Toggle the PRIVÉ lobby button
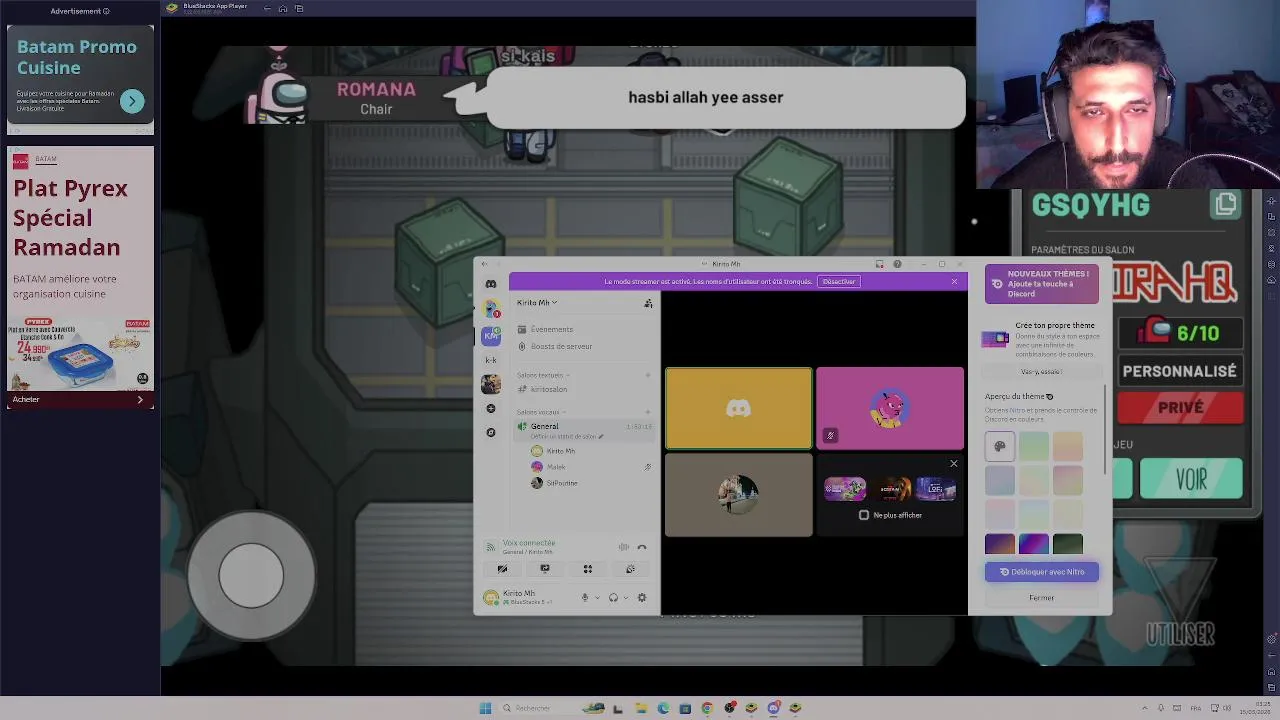 (1181, 408)
